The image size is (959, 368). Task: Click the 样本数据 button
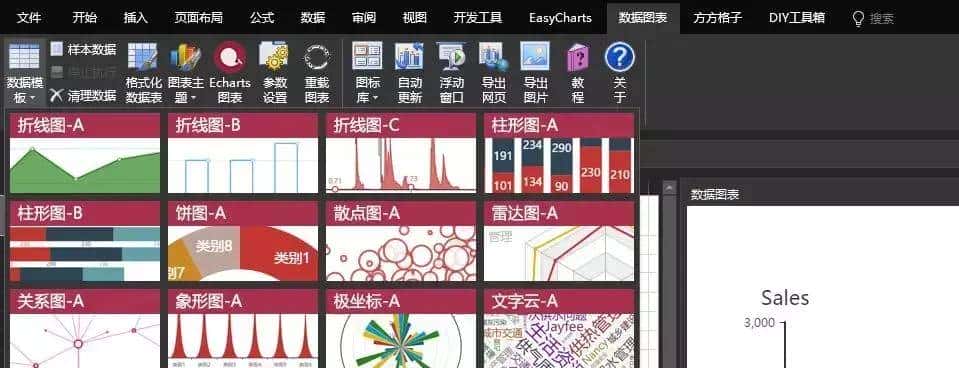(x=83, y=50)
